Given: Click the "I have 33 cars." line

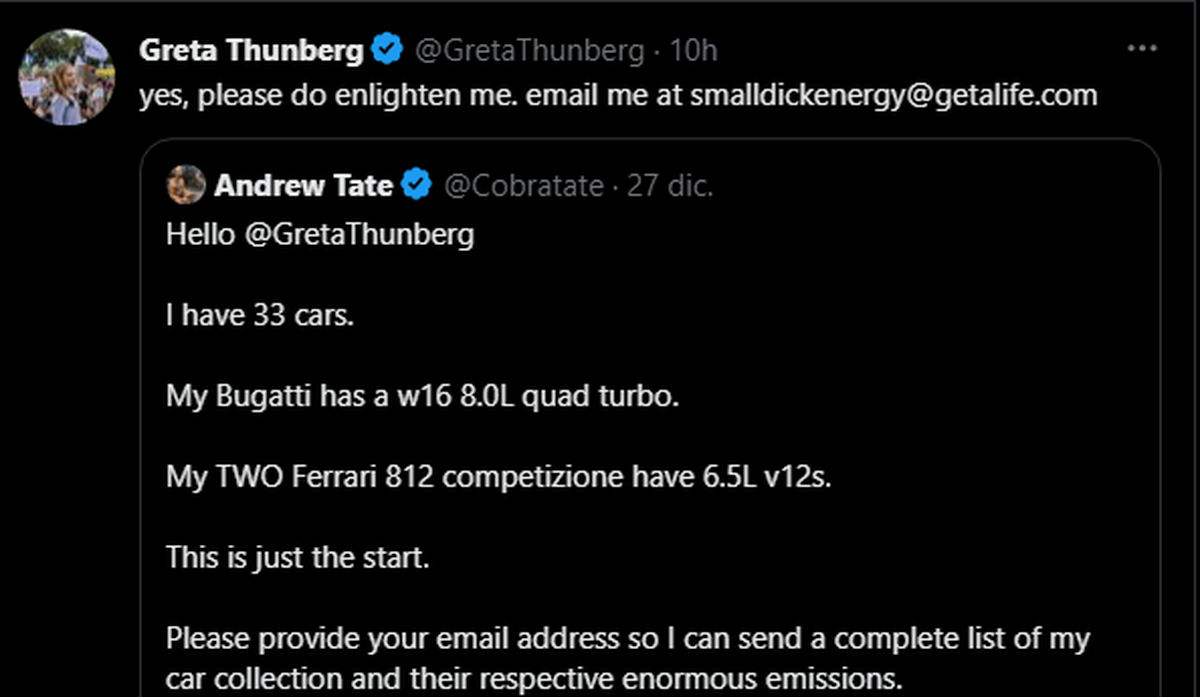Looking at the screenshot, I should click(259, 316).
